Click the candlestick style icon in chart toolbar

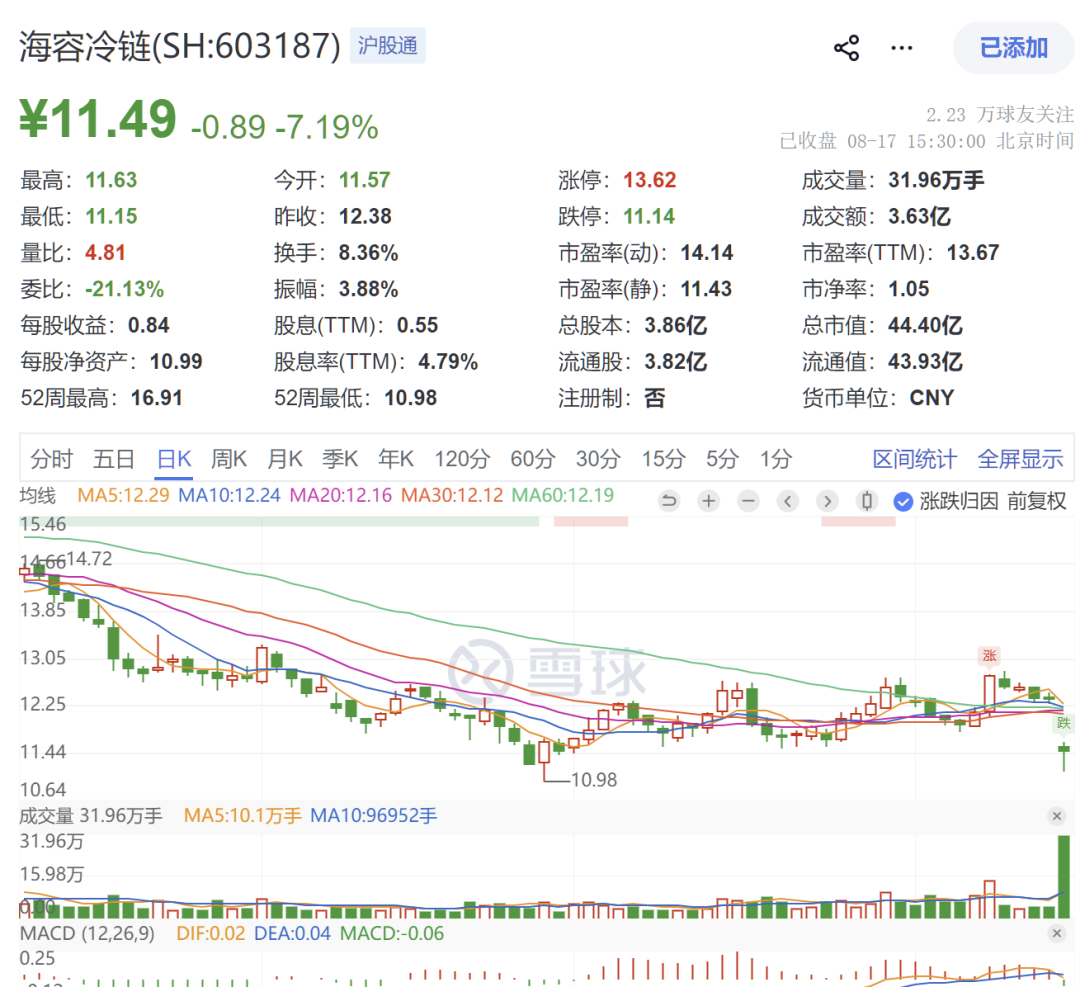point(867,501)
